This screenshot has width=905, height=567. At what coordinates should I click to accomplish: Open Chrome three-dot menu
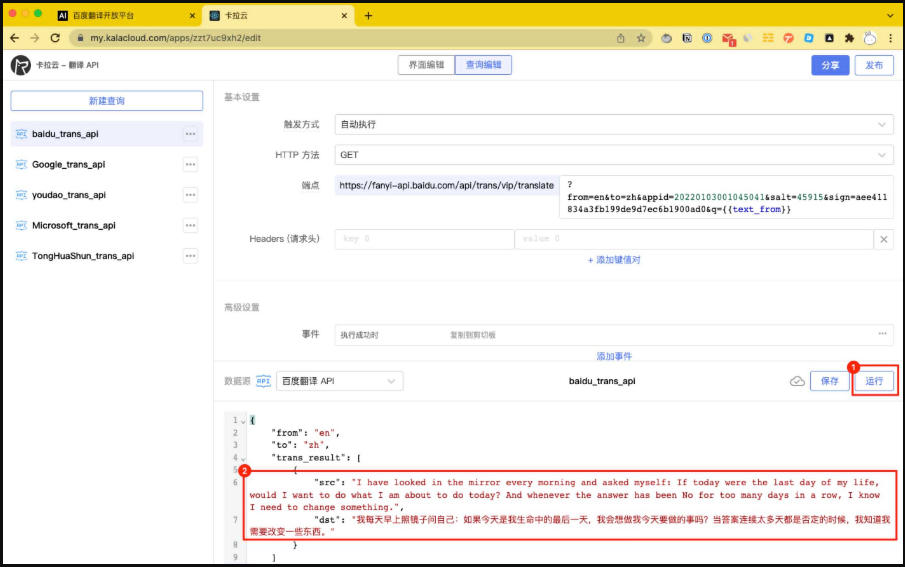click(891, 38)
